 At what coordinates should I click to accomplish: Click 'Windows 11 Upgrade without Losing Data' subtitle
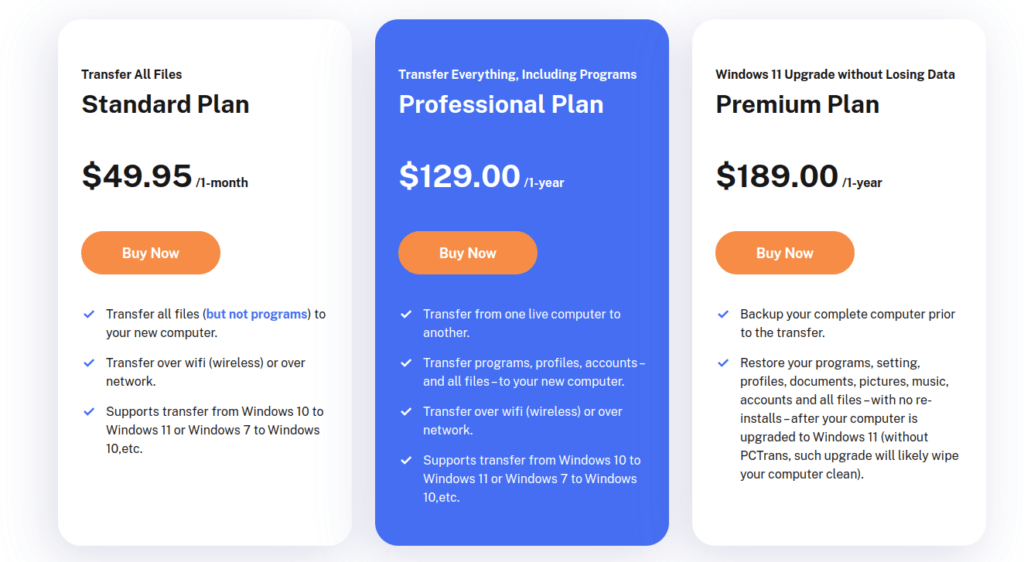coord(835,74)
